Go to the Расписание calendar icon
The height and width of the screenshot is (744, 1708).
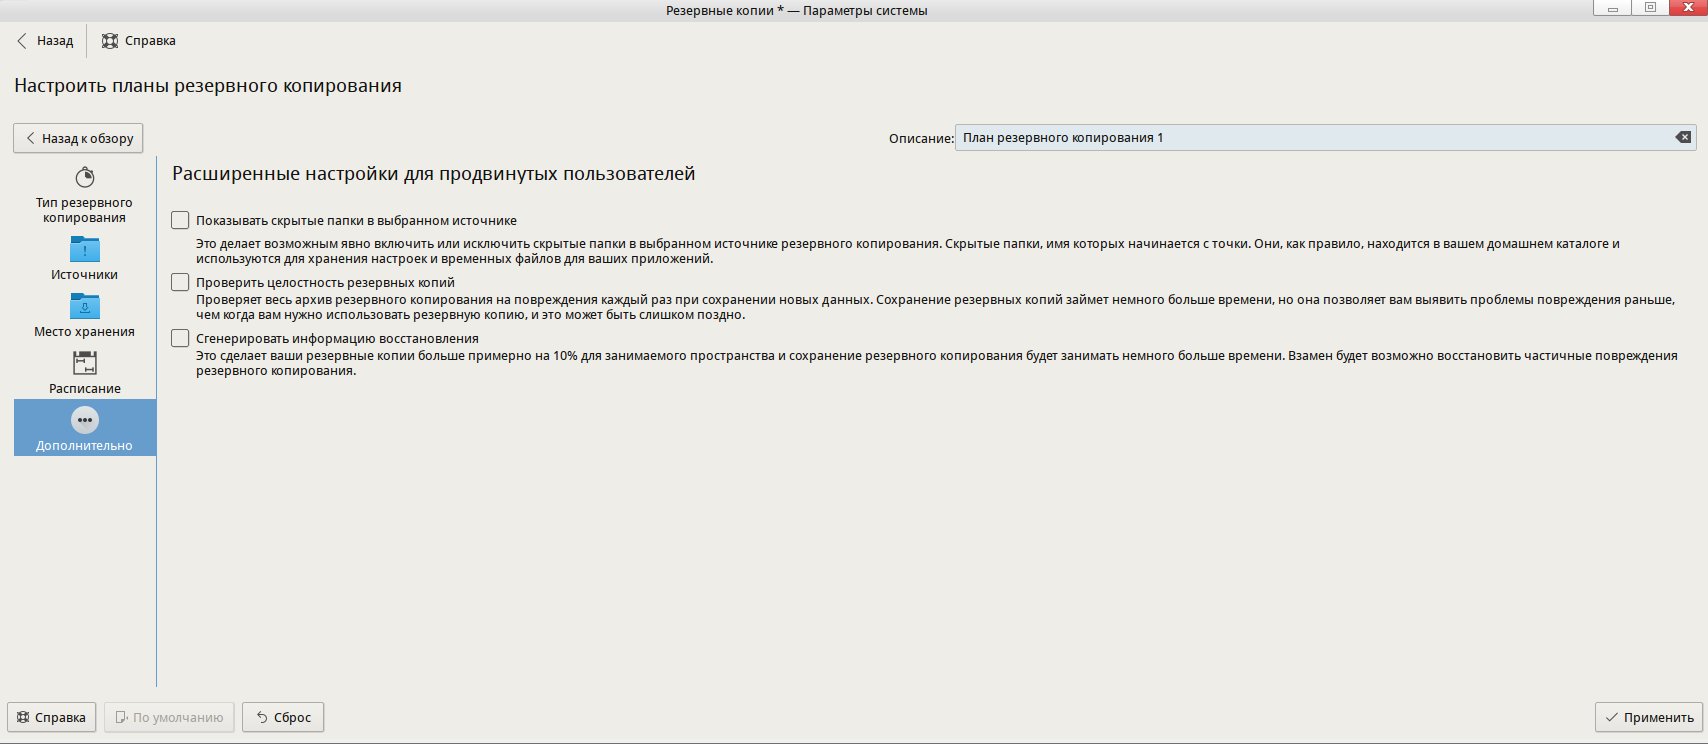click(85, 362)
